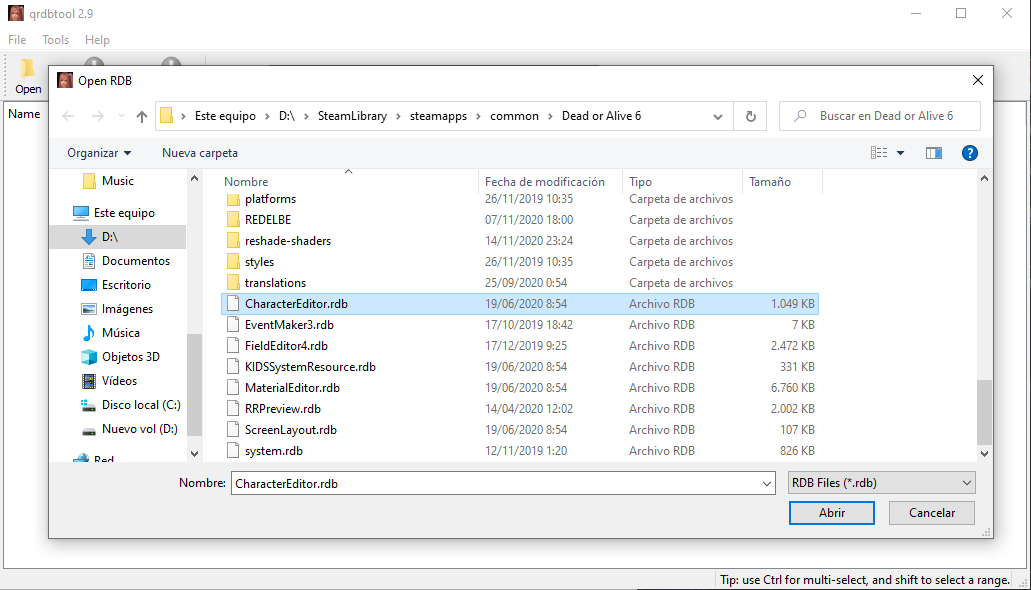Open recent locations dropdown

click(x=121, y=116)
